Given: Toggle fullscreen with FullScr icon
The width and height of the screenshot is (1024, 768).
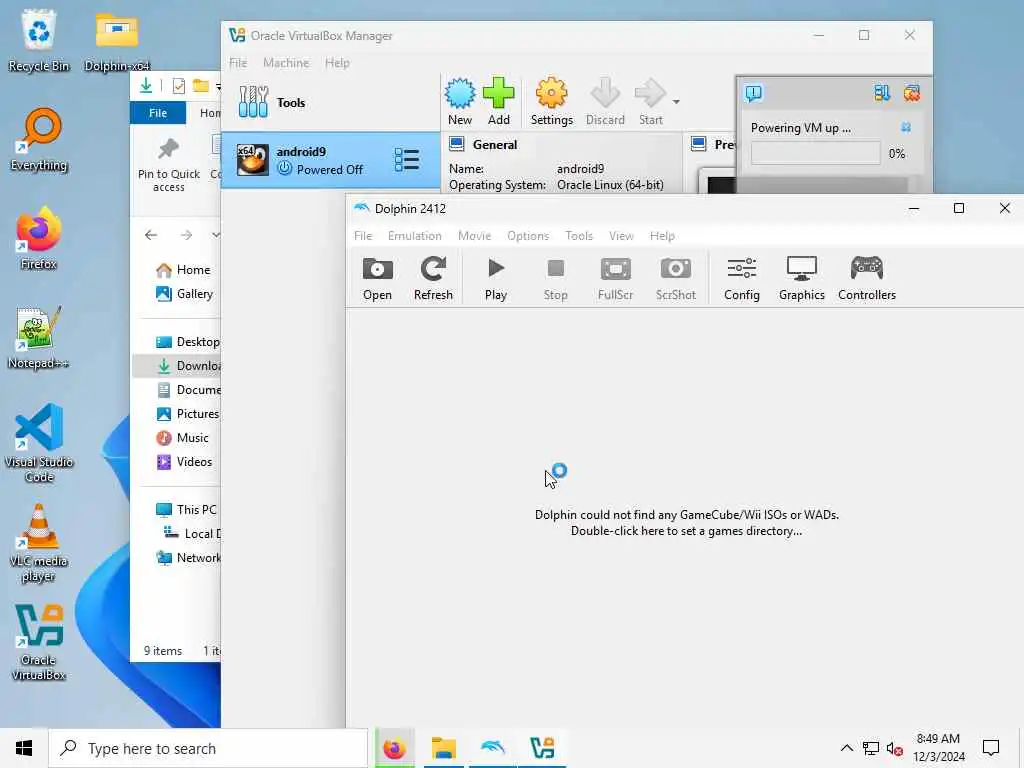Looking at the screenshot, I should (x=615, y=279).
